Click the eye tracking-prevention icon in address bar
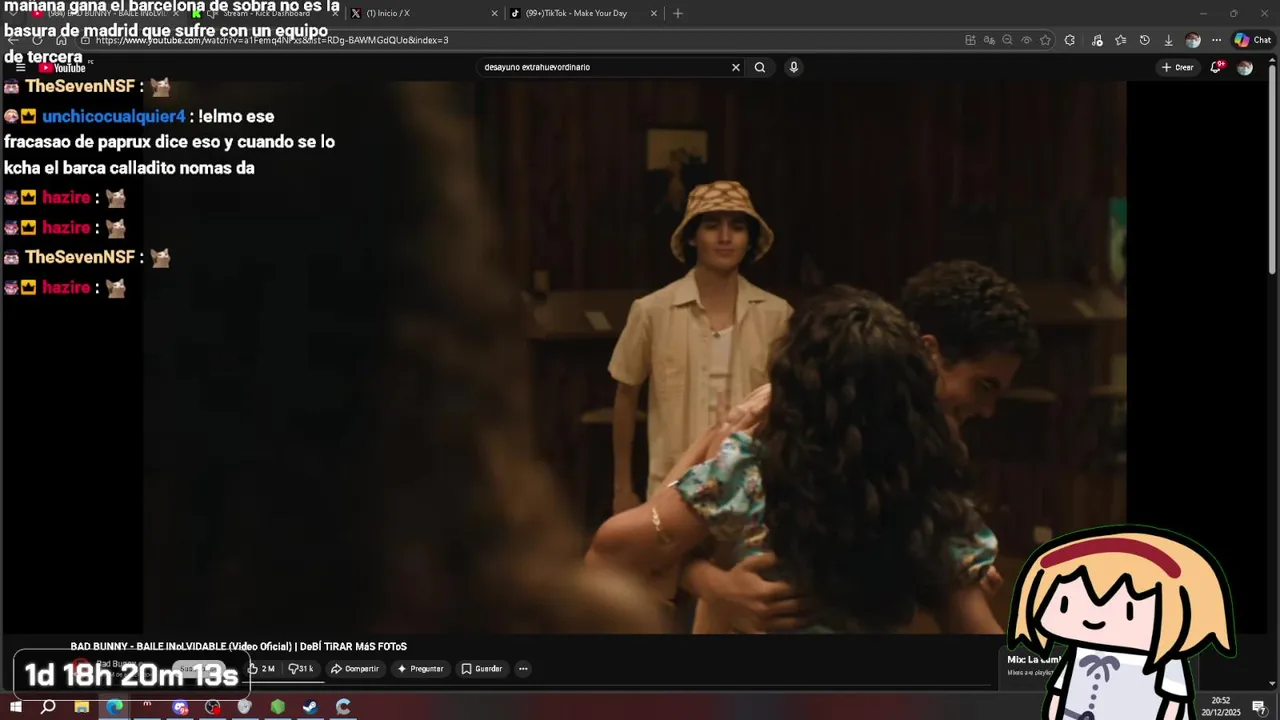This screenshot has height=720, width=1280. pyautogui.click(x=1026, y=40)
